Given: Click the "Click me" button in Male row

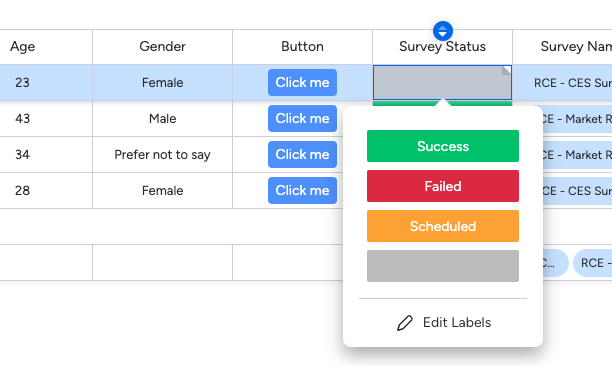Looking at the screenshot, I should [302, 118].
